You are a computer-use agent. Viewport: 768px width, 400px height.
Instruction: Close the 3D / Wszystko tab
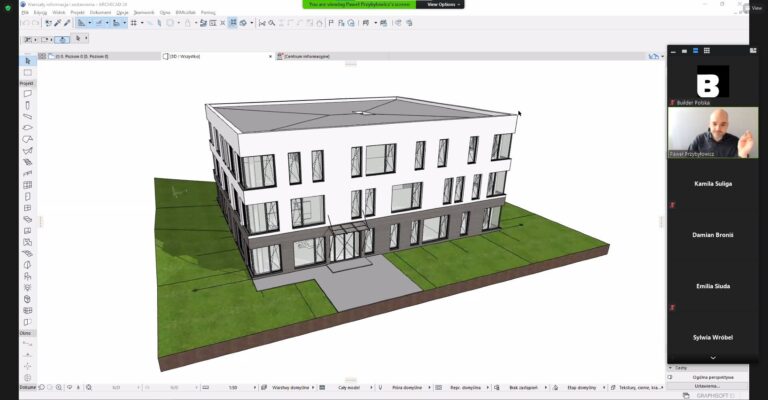270,56
